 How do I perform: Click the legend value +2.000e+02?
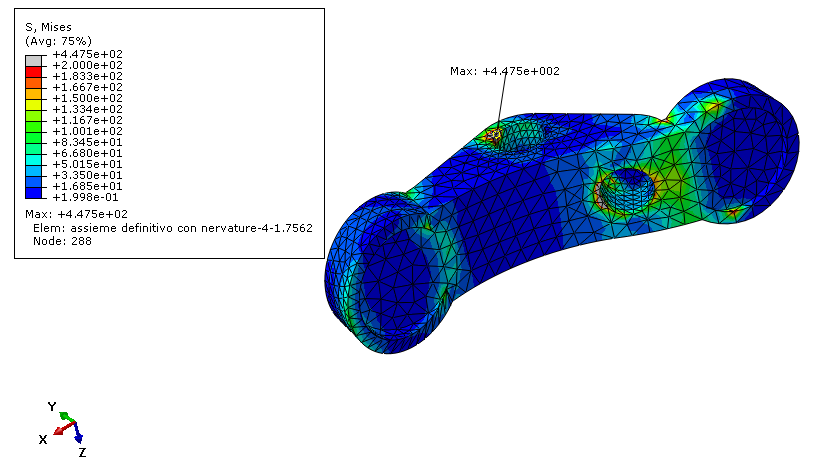point(87,65)
